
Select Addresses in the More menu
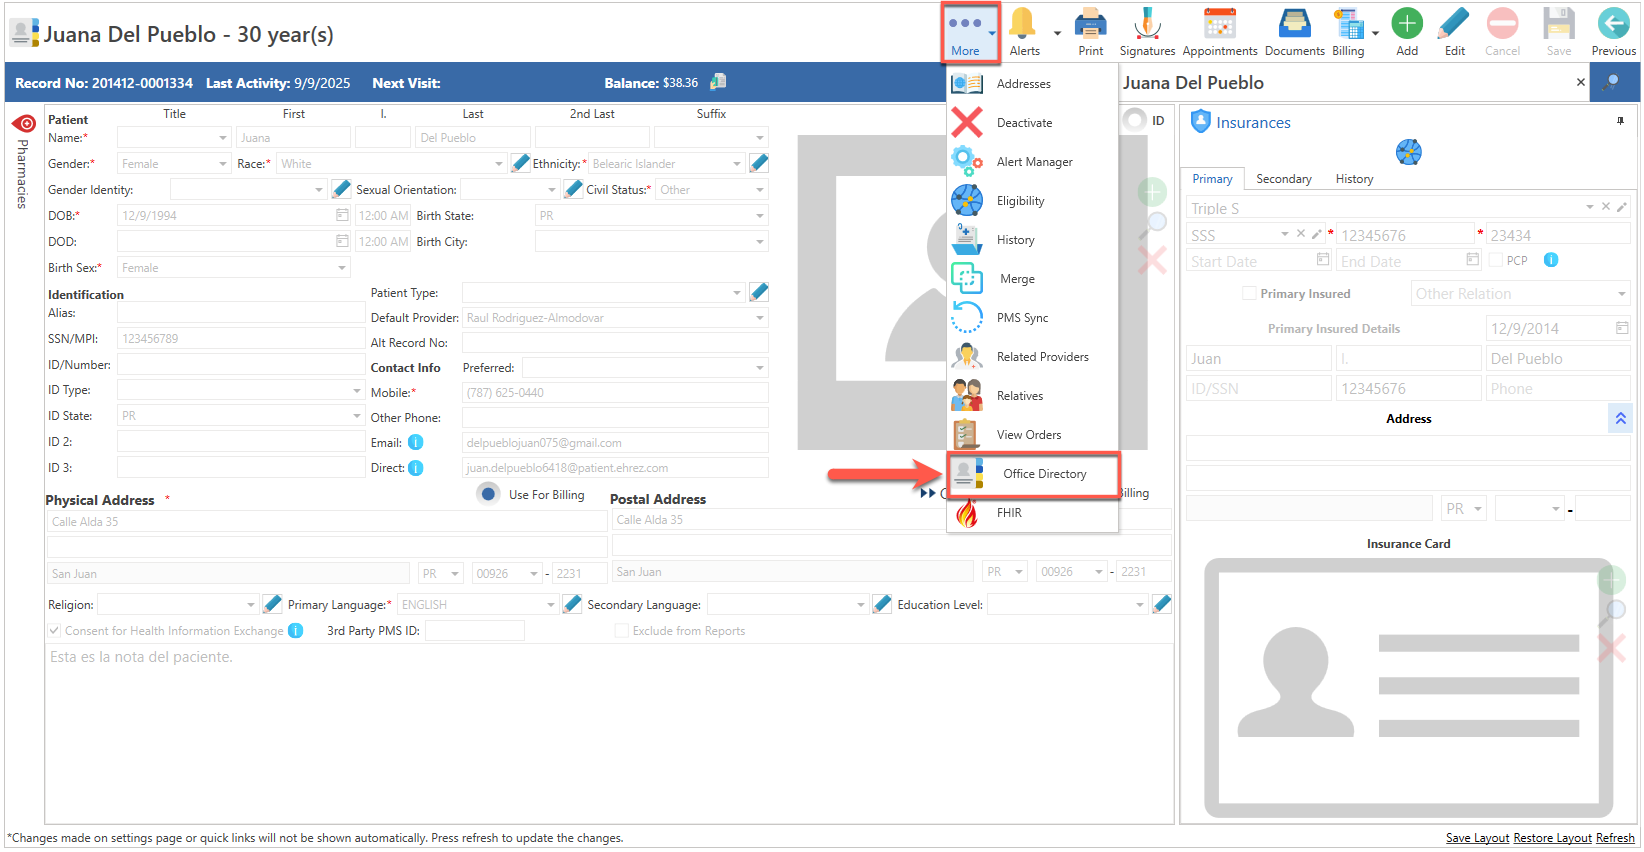click(x=1032, y=84)
